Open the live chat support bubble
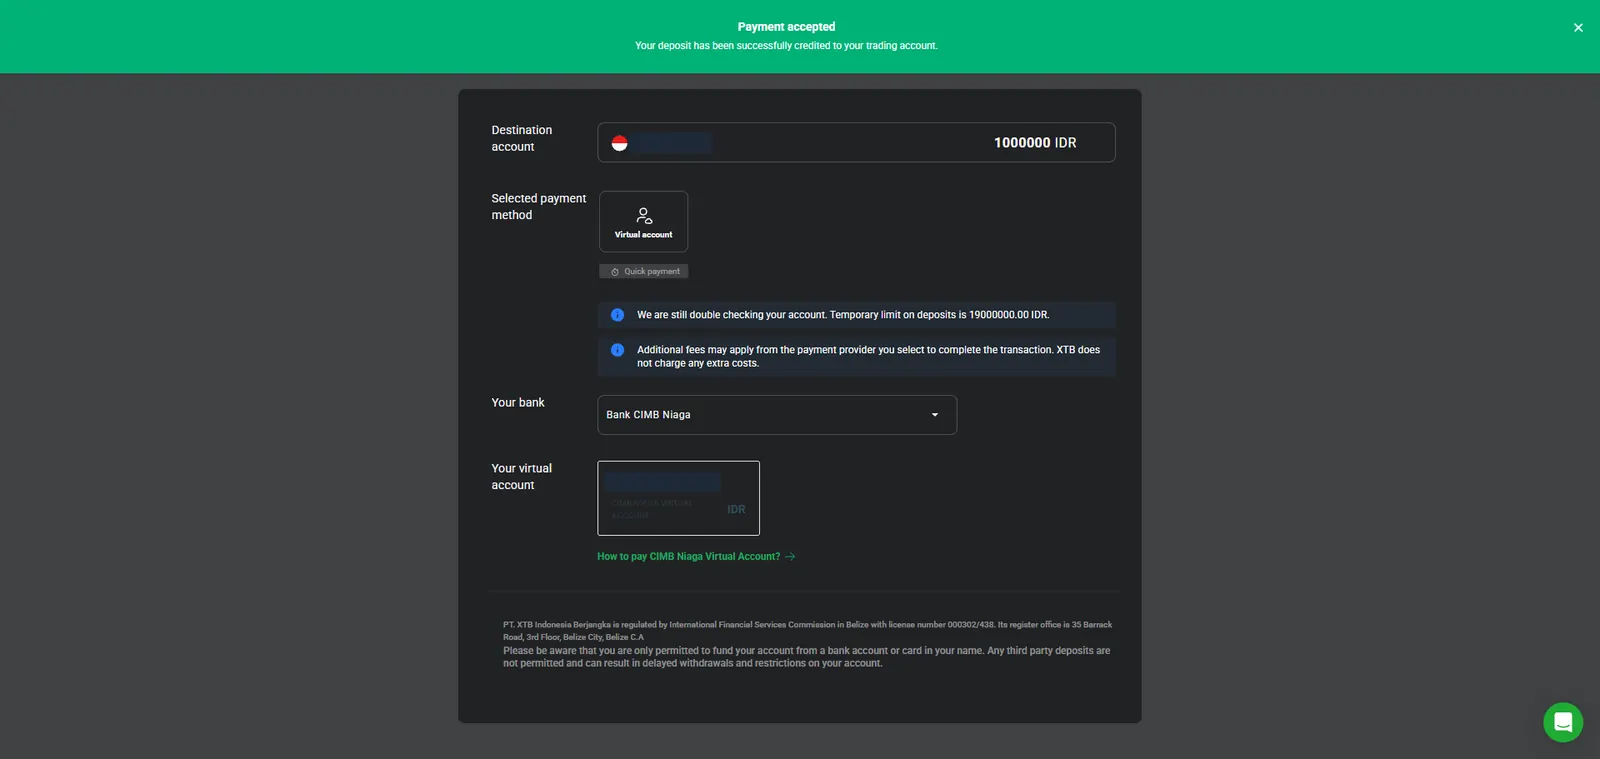The height and width of the screenshot is (759, 1600). coord(1563,722)
